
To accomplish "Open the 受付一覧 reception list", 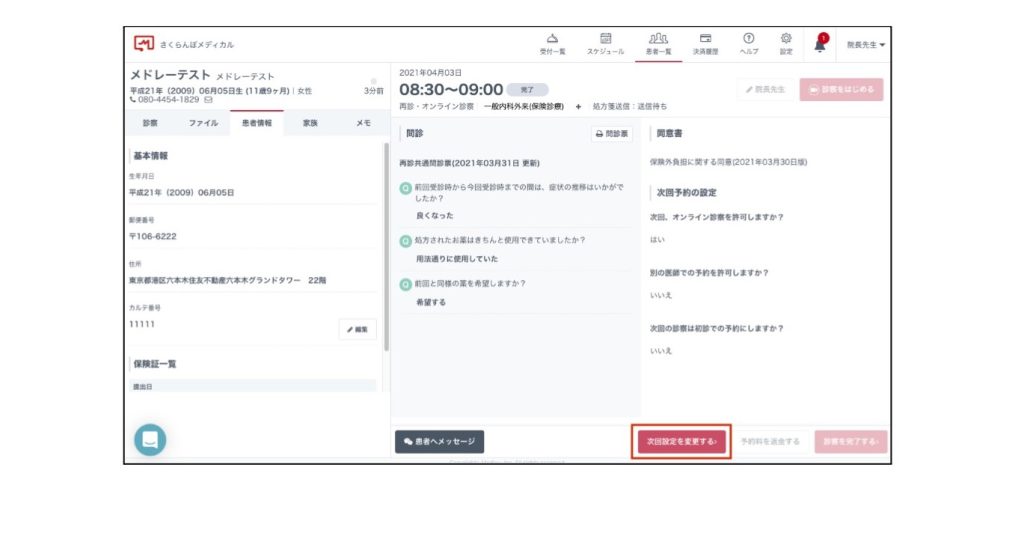I will click(552, 43).
